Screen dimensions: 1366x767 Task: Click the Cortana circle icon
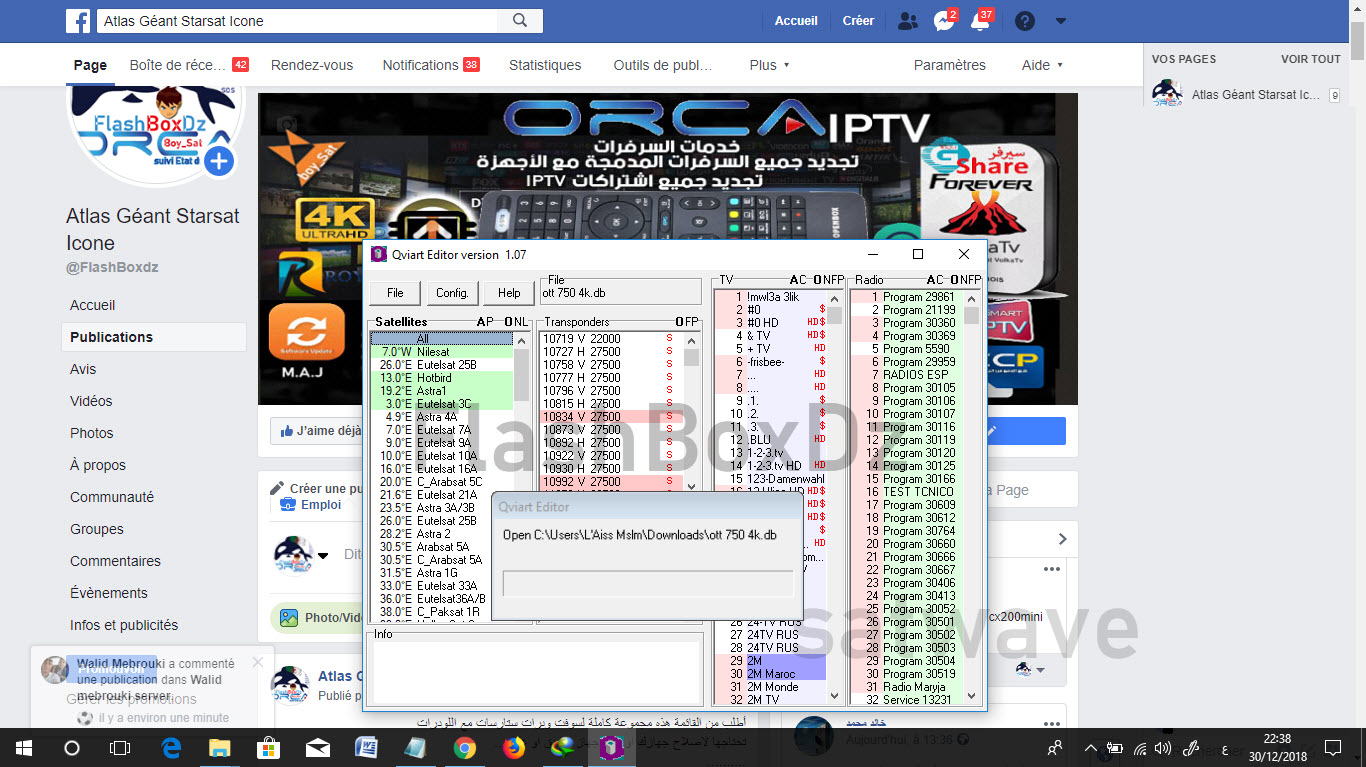[x=71, y=747]
